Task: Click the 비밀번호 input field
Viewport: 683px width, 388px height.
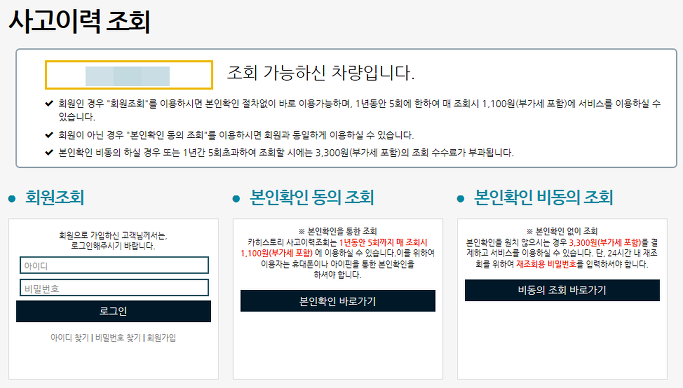Action: [x=114, y=288]
